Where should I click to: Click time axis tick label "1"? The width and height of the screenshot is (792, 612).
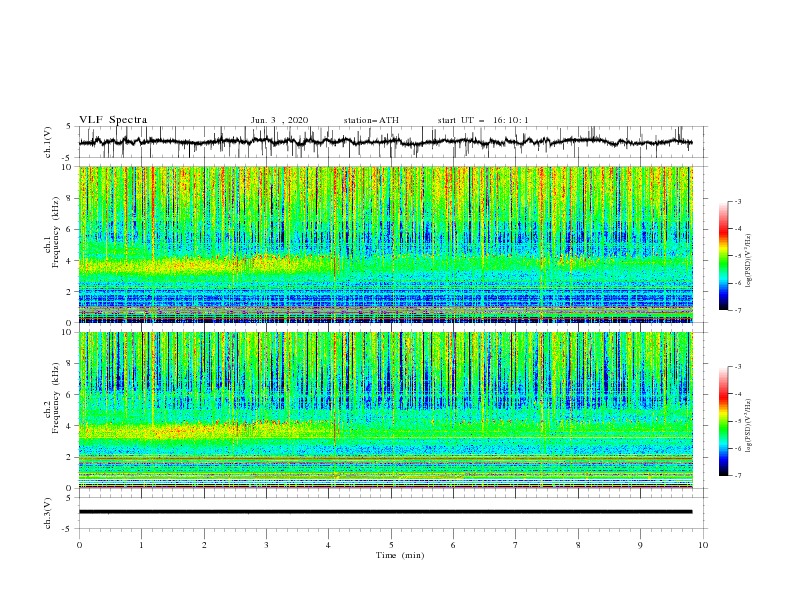(141, 545)
